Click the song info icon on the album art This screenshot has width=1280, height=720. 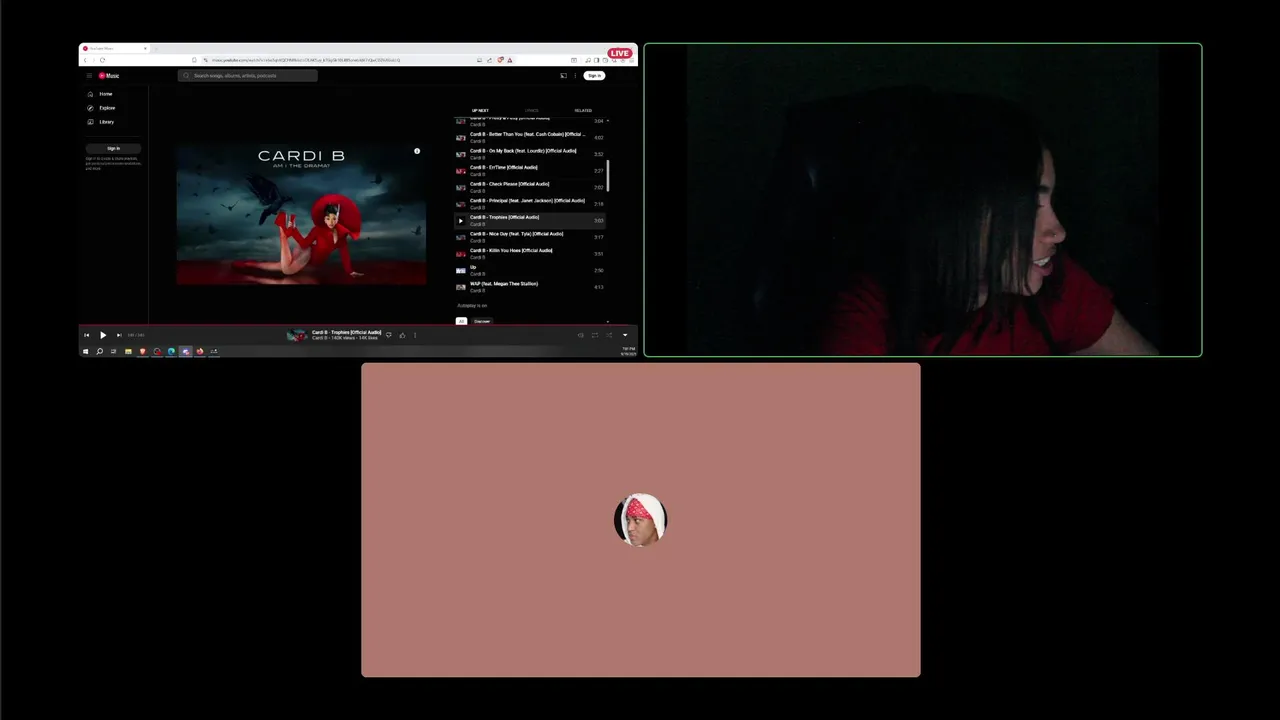point(417,151)
